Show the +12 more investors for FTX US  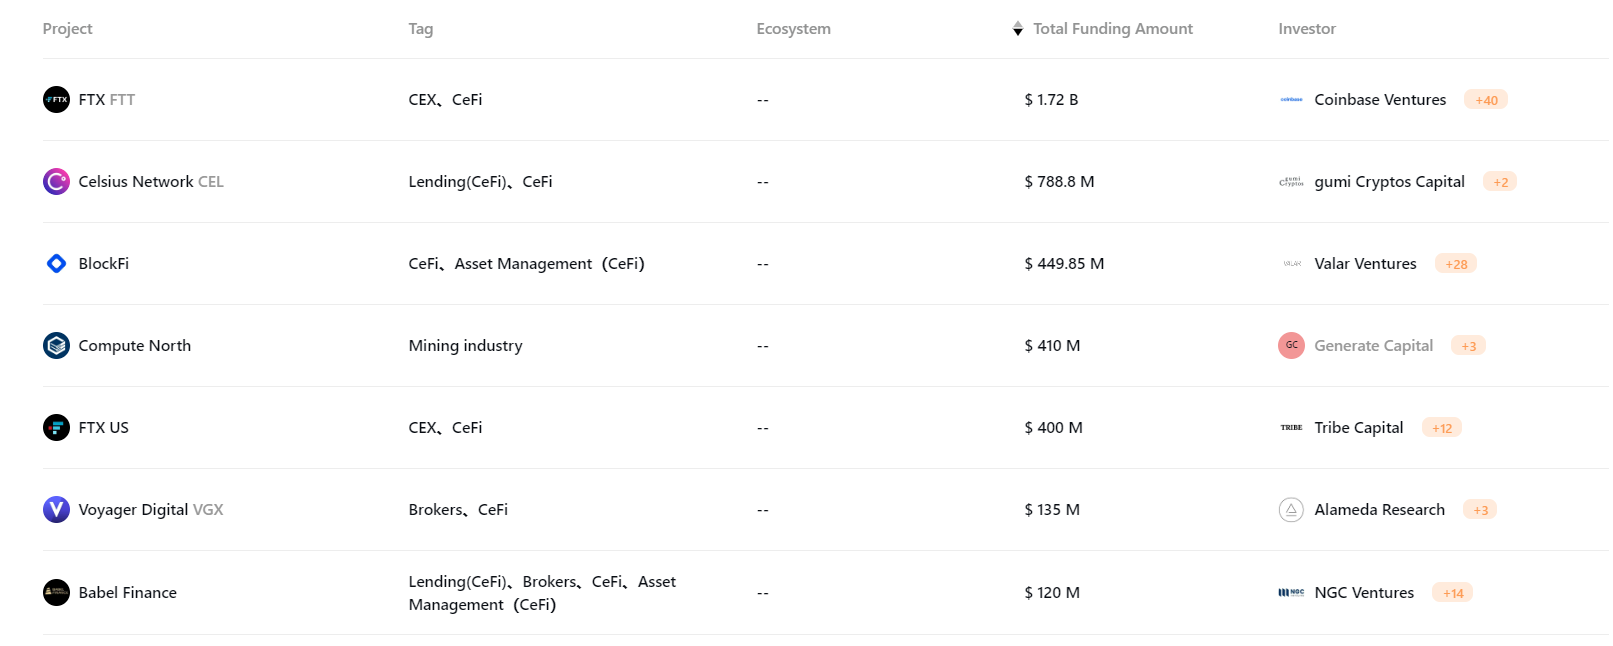[1442, 428]
